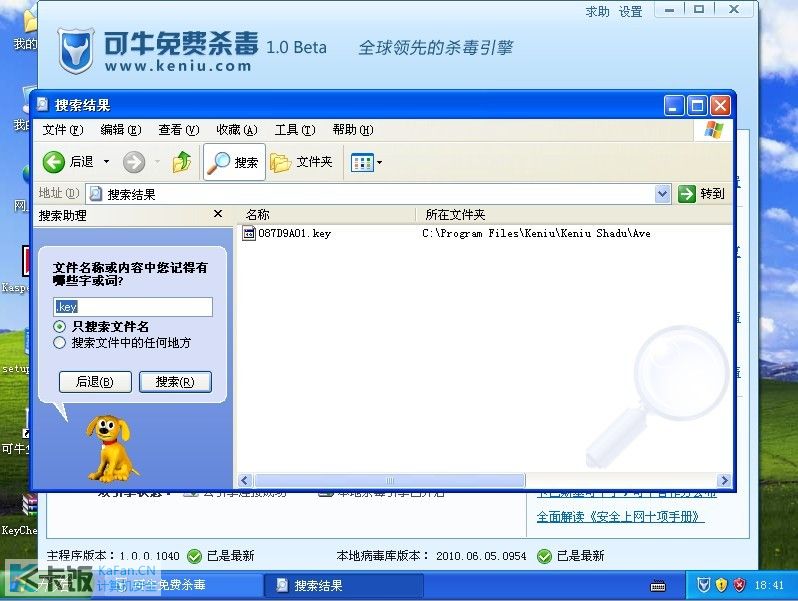Viewport: 798px width, 601px height.
Task: Click the blue shield tray icon
Action: point(703,585)
